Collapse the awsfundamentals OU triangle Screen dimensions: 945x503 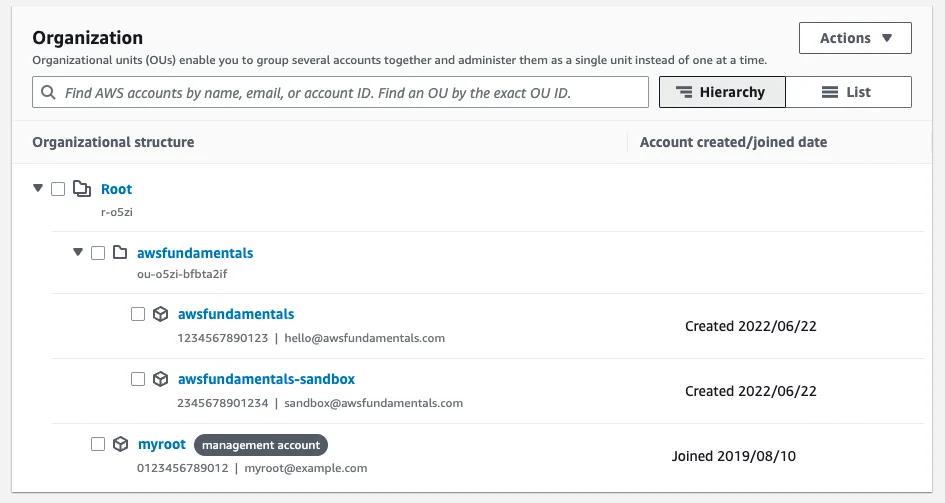coord(78,252)
